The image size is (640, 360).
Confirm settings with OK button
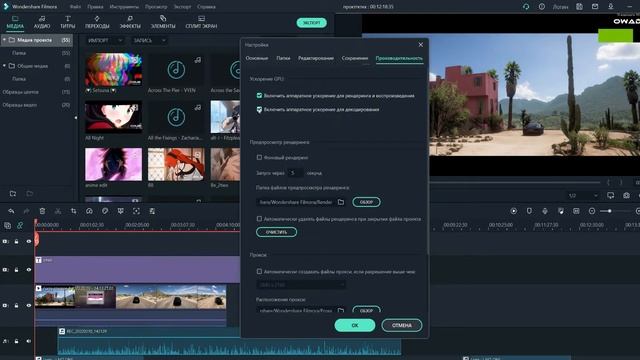pyautogui.click(x=355, y=325)
